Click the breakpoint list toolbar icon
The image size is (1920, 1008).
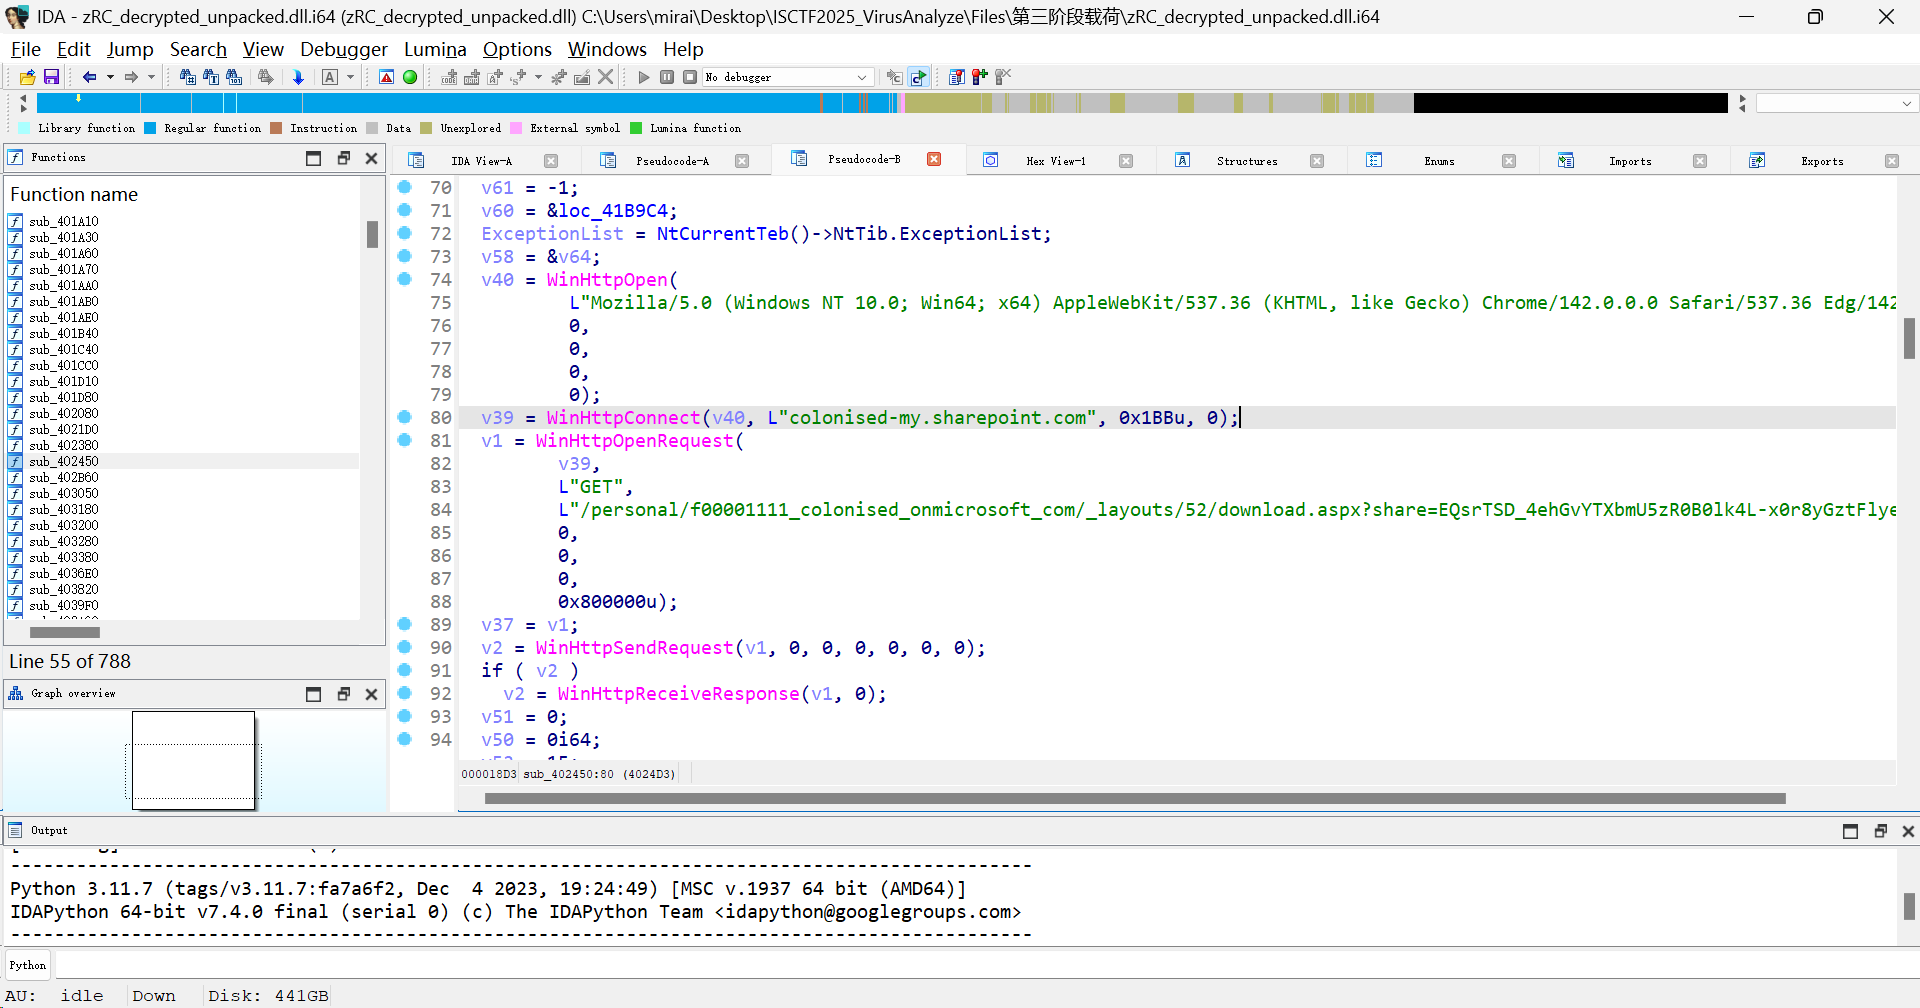coord(957,77)
